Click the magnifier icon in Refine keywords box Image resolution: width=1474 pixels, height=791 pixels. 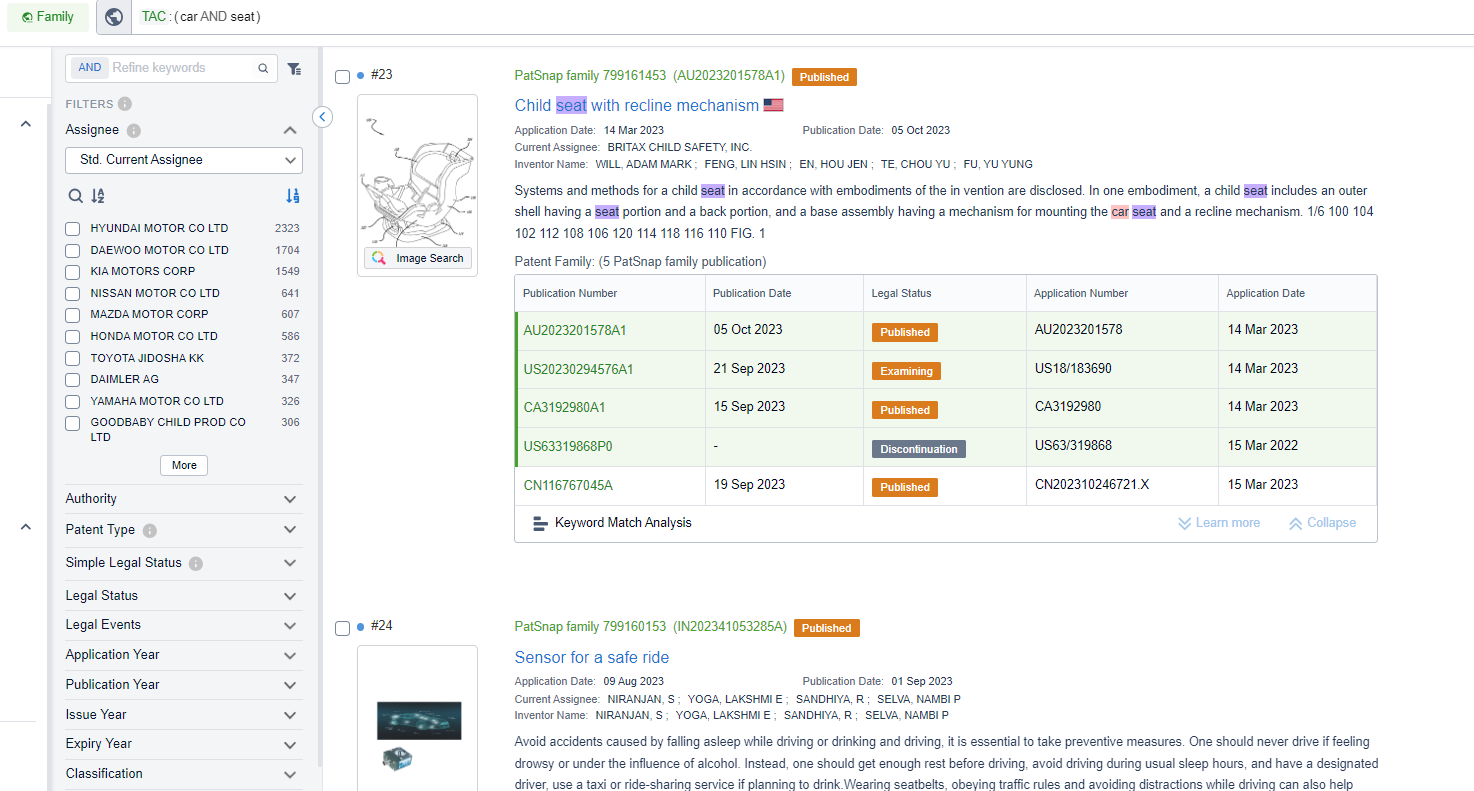(263, 69)
